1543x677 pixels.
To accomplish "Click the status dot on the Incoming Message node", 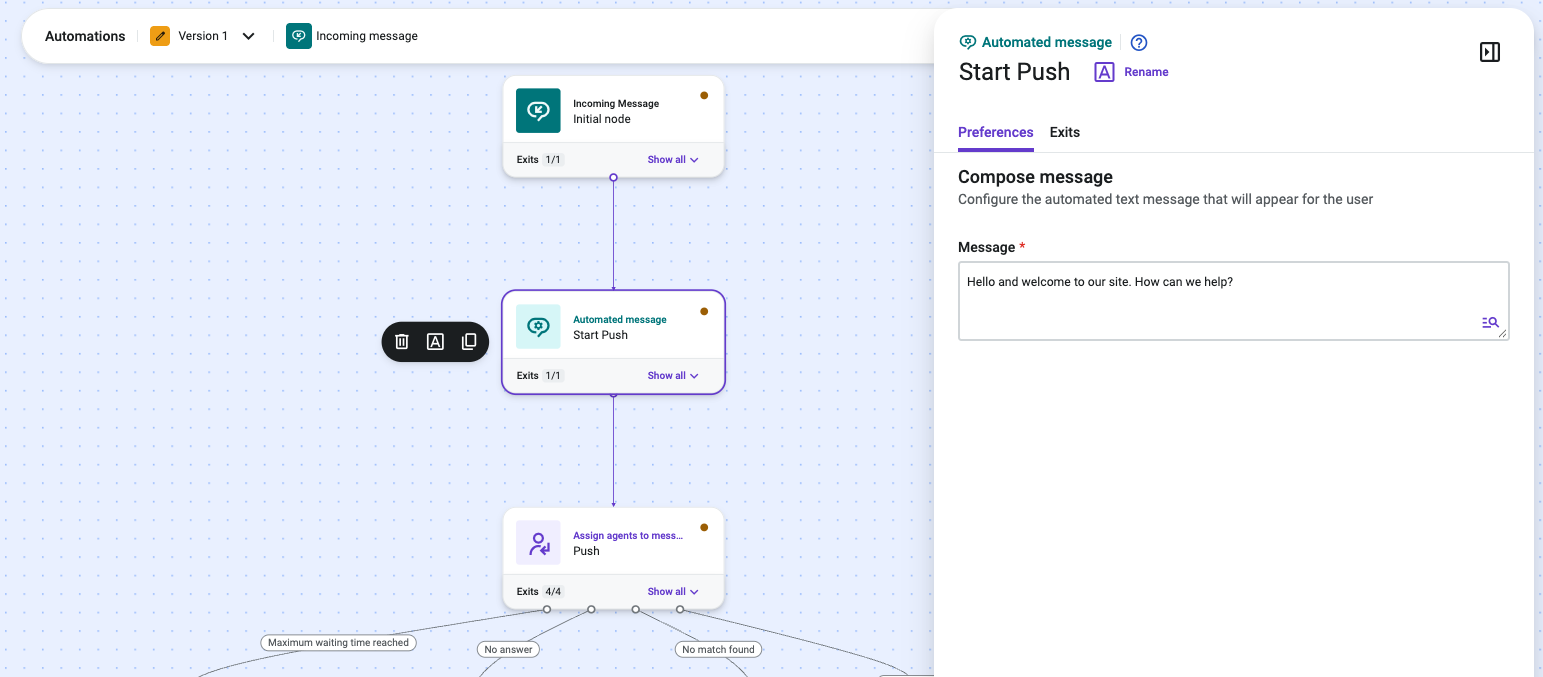I will click(704, 96).
